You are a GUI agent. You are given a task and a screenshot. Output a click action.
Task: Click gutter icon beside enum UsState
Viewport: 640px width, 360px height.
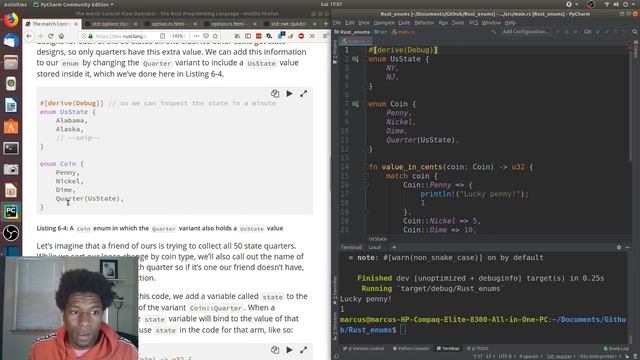[x=356, y=59]
